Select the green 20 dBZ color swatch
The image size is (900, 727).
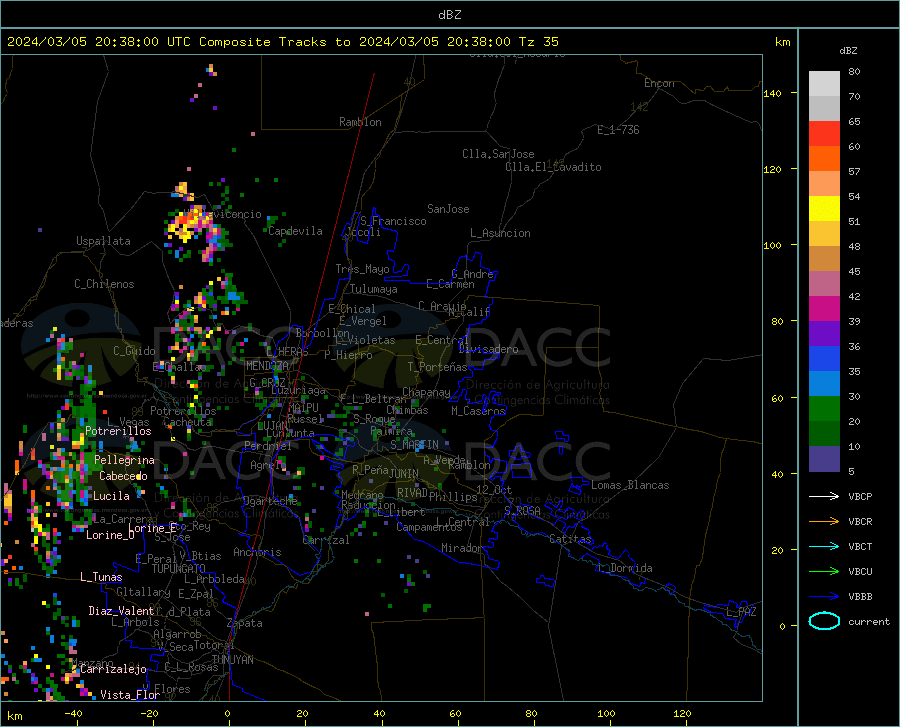[824, 409]
